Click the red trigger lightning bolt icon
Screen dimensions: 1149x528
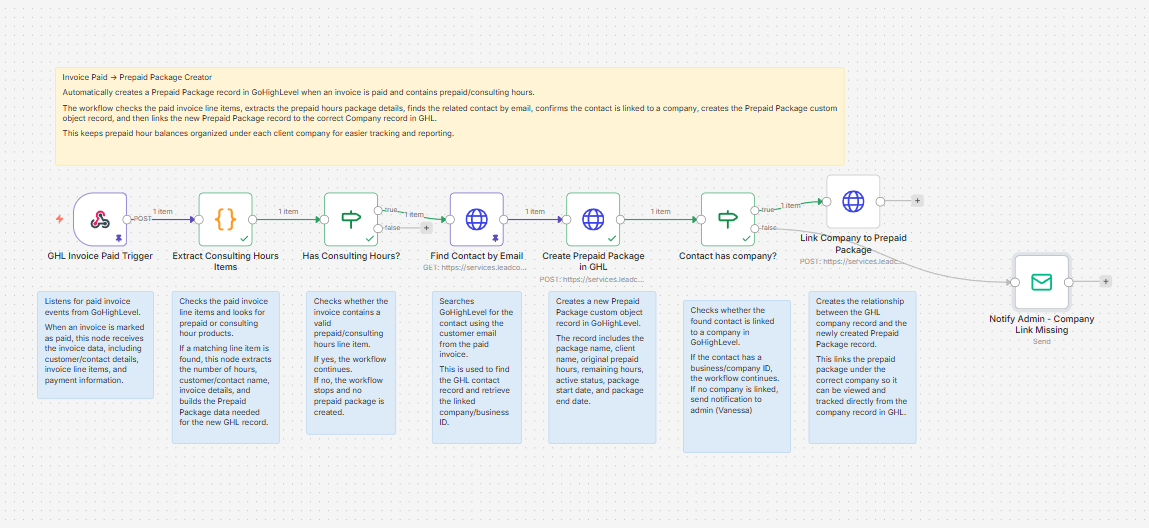tap(60, 219)
